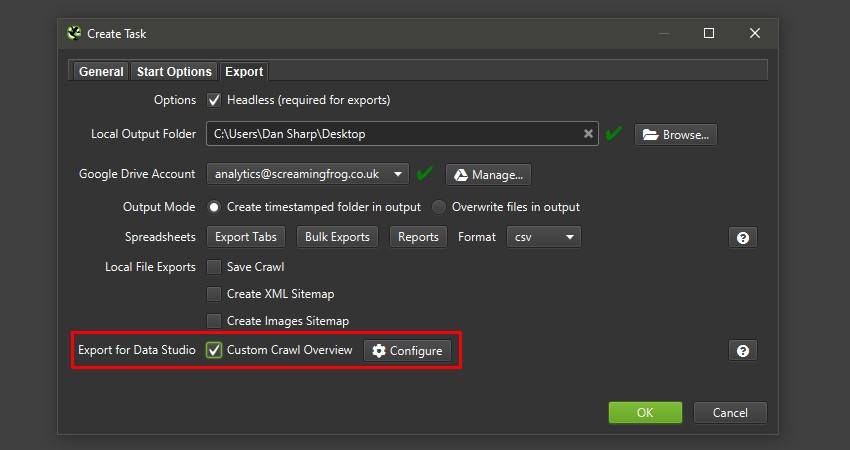Click Manage... Google Drive button
Image resolution: width=850 pixels, height=450 pixels.
(488, 175)
